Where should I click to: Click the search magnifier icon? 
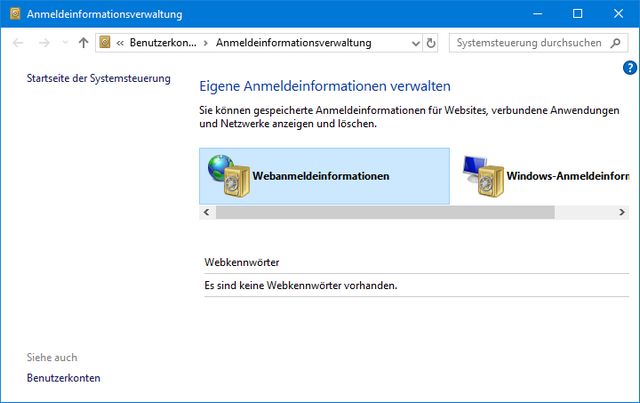click(x=616, y=43)
